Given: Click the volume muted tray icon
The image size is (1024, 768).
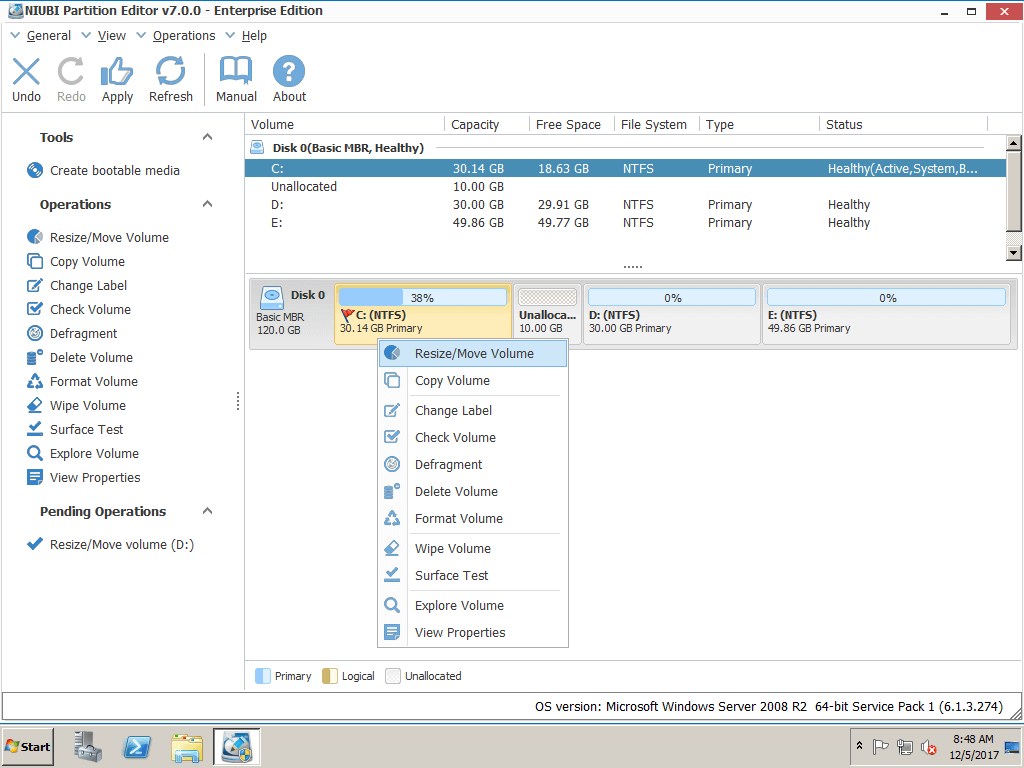Looking at the screenshot, I should 928,746.
